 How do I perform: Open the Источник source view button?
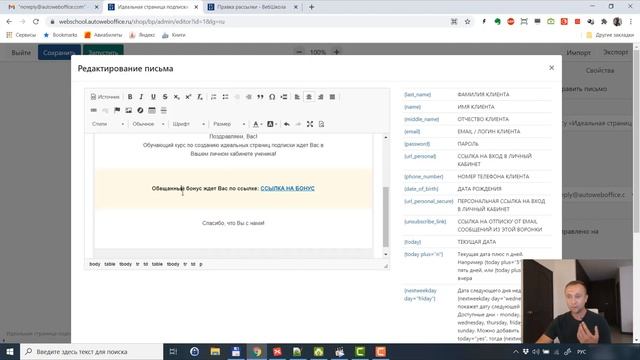pyautogui.click(x=105, y=97)
